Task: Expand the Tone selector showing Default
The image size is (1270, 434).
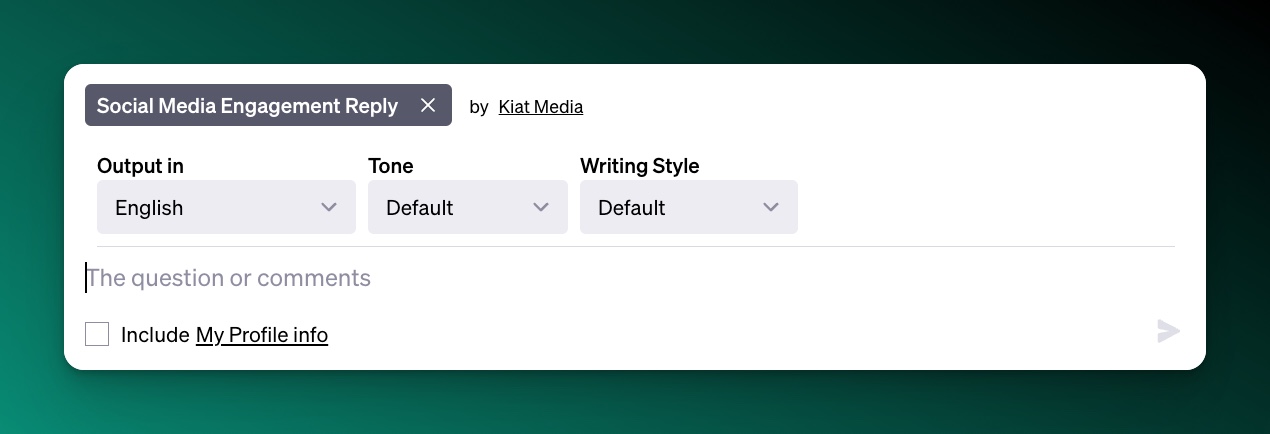Action: tap(467, 207)
